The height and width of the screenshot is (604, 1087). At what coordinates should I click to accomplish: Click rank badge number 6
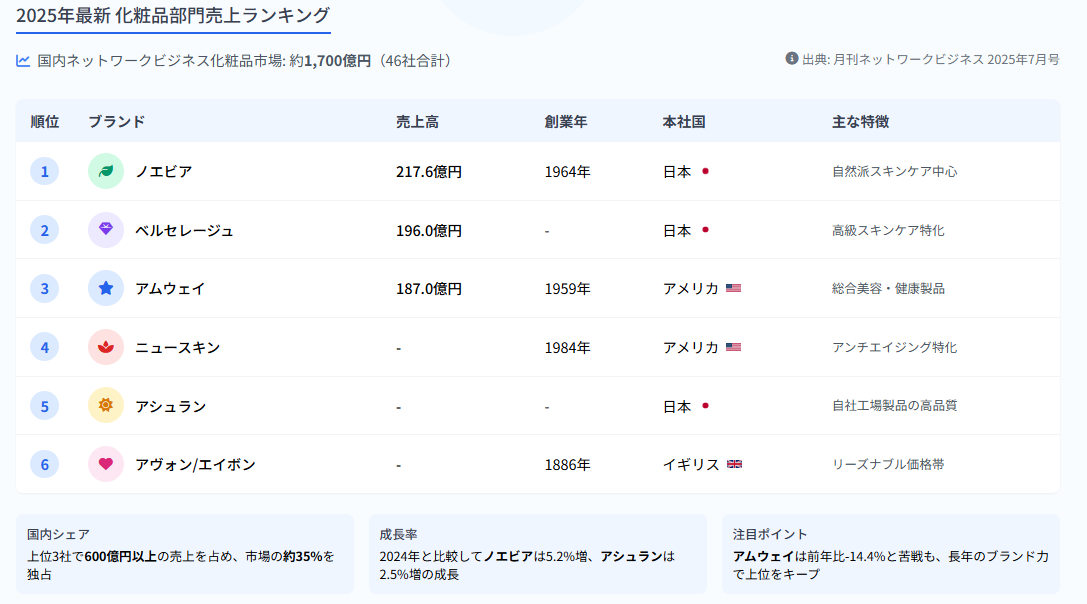(44, 465)
